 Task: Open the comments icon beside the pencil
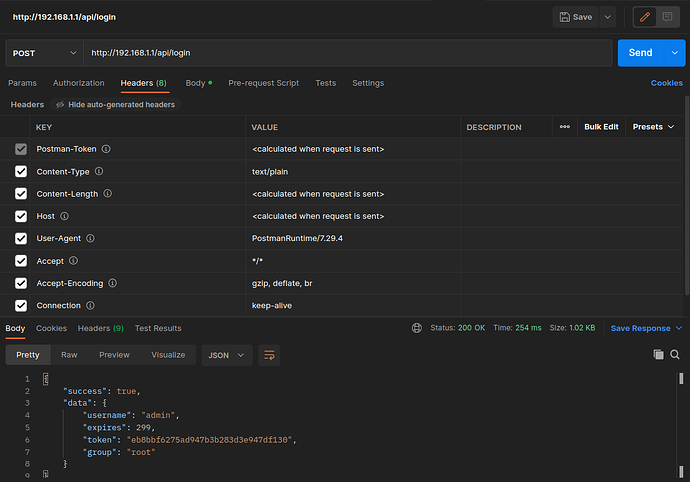[x=668, y=17]
